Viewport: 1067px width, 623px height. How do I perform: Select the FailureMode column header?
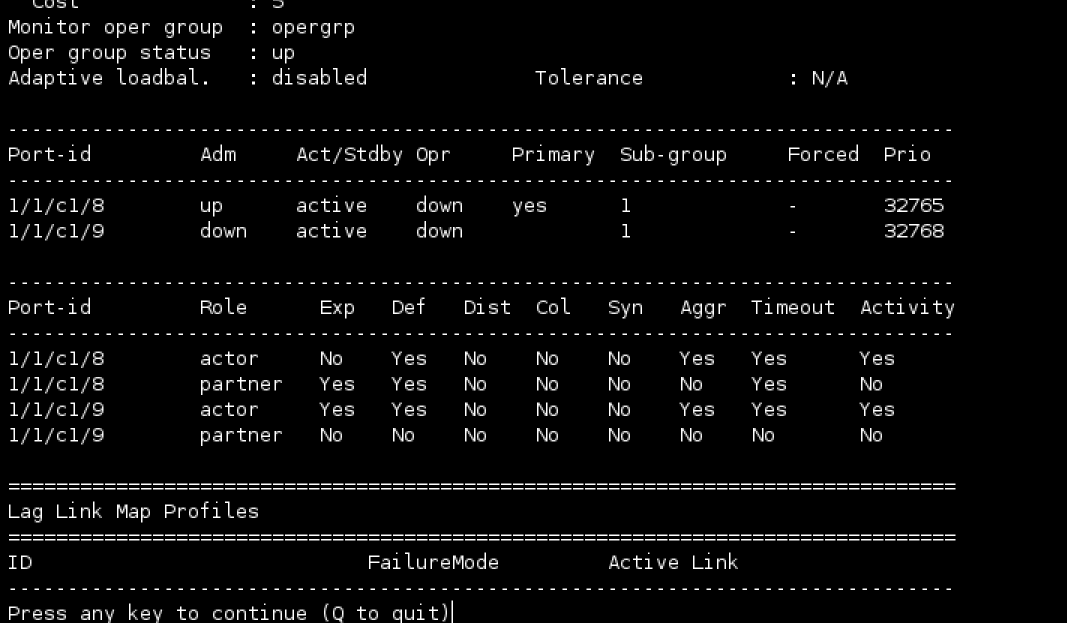click(432, 562)
